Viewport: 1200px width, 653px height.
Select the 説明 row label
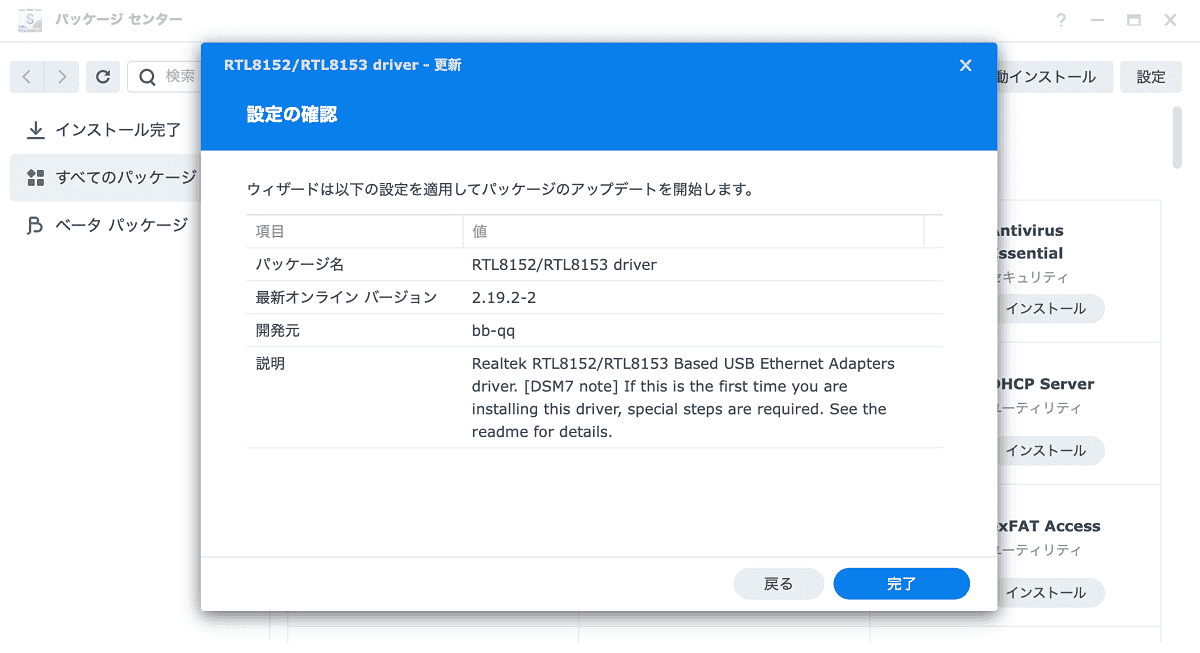270,363
